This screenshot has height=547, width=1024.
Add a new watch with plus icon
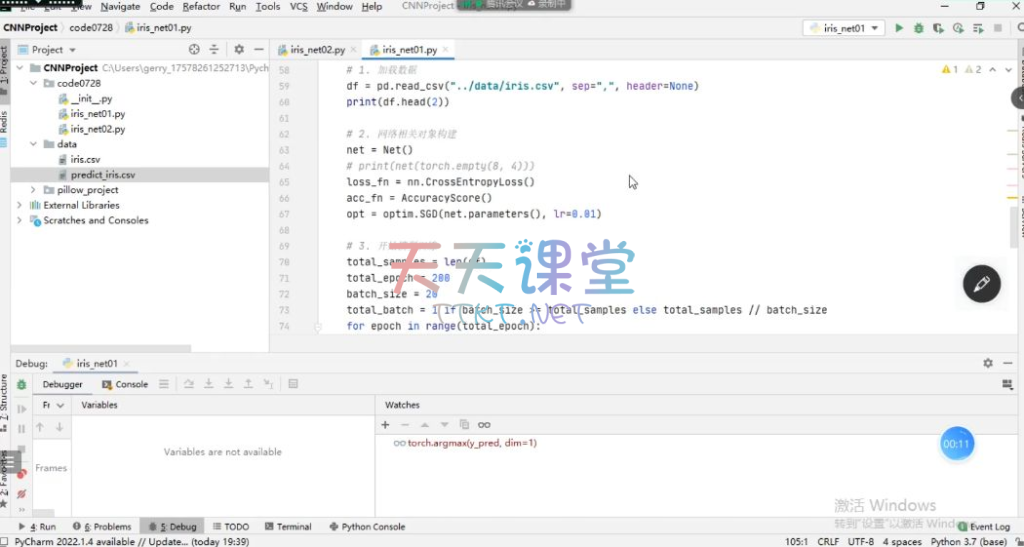pyautogui.click(x=386, y=424)
